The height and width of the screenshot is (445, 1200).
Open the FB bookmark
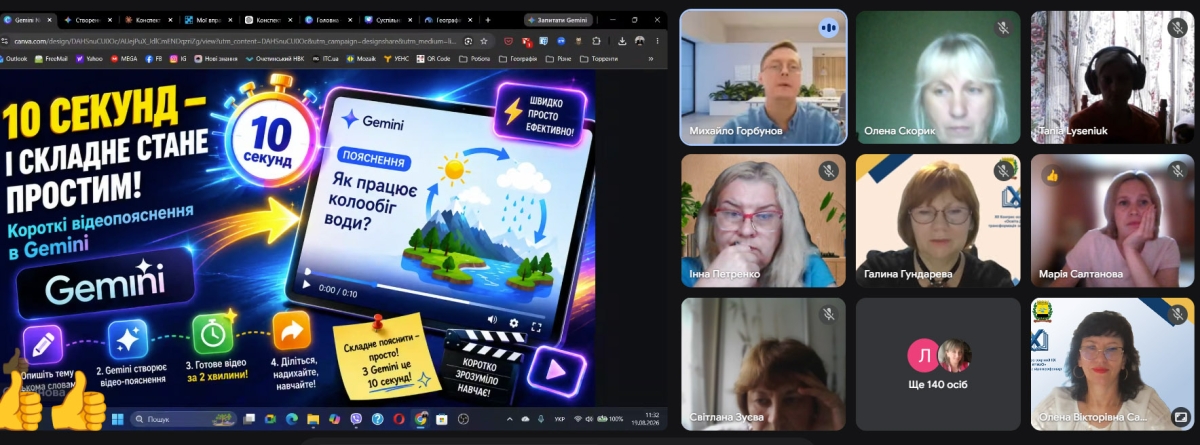(154, 59)
